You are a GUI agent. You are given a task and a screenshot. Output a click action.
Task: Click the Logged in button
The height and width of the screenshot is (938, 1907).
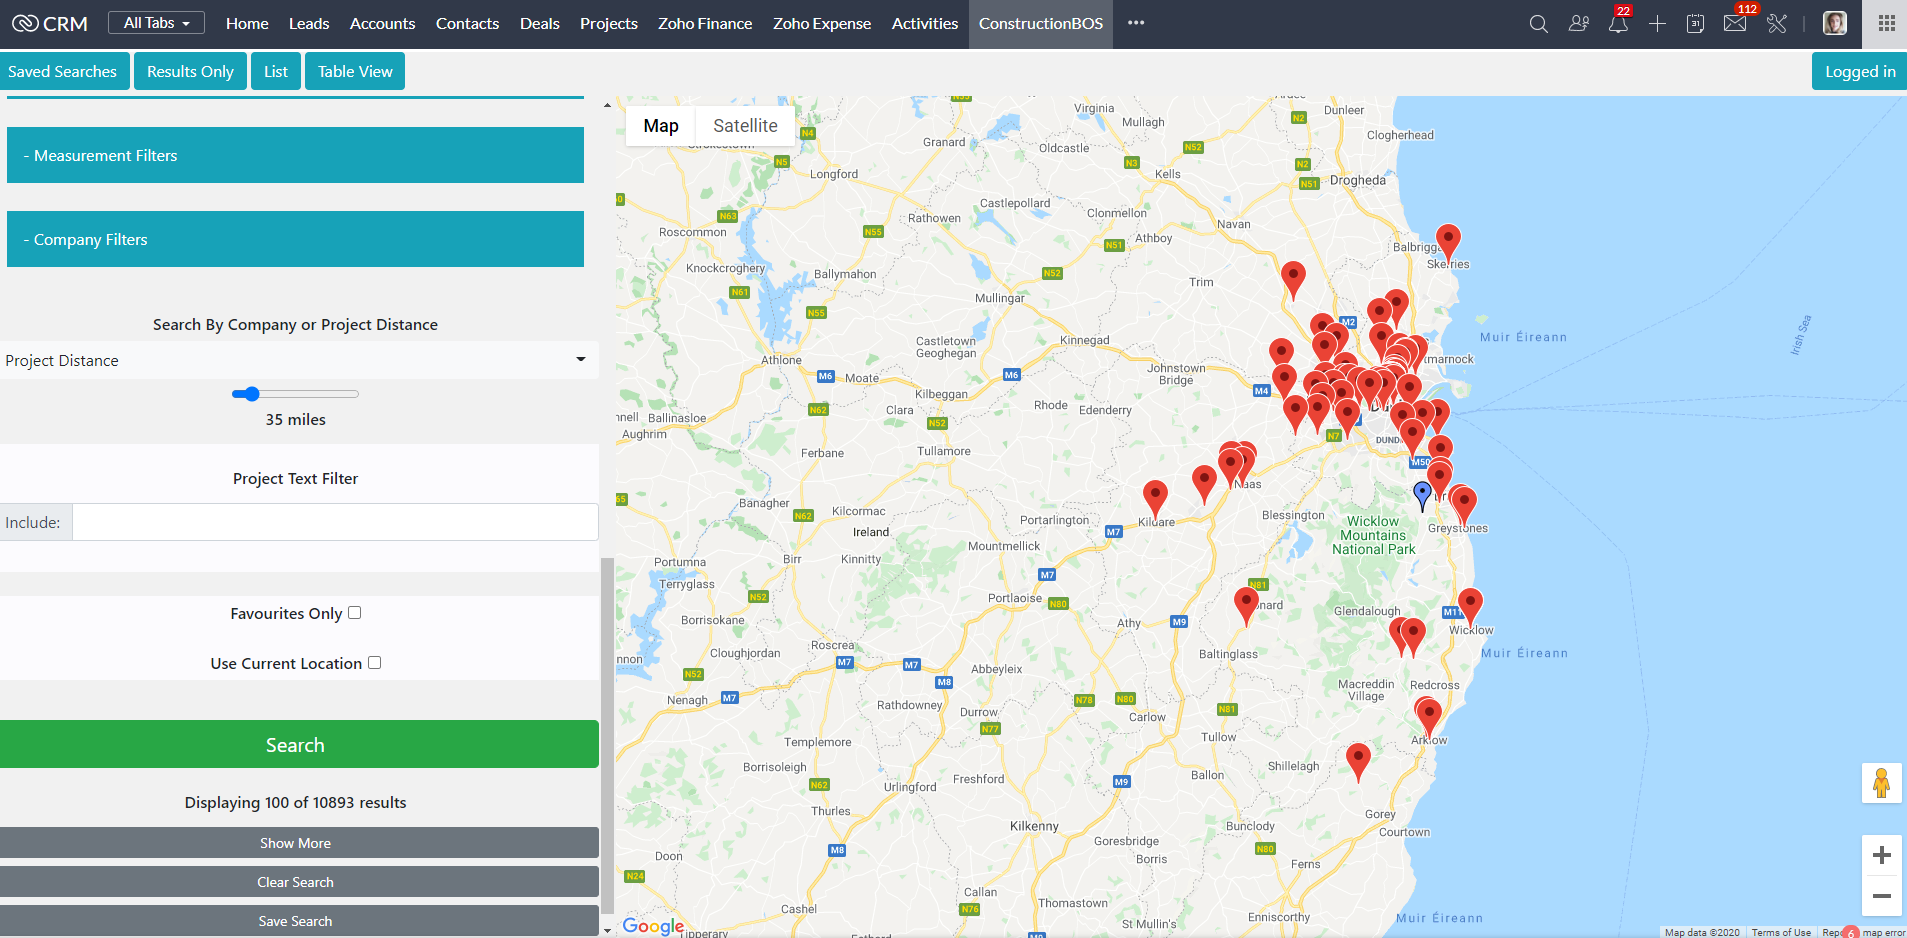1860,71
